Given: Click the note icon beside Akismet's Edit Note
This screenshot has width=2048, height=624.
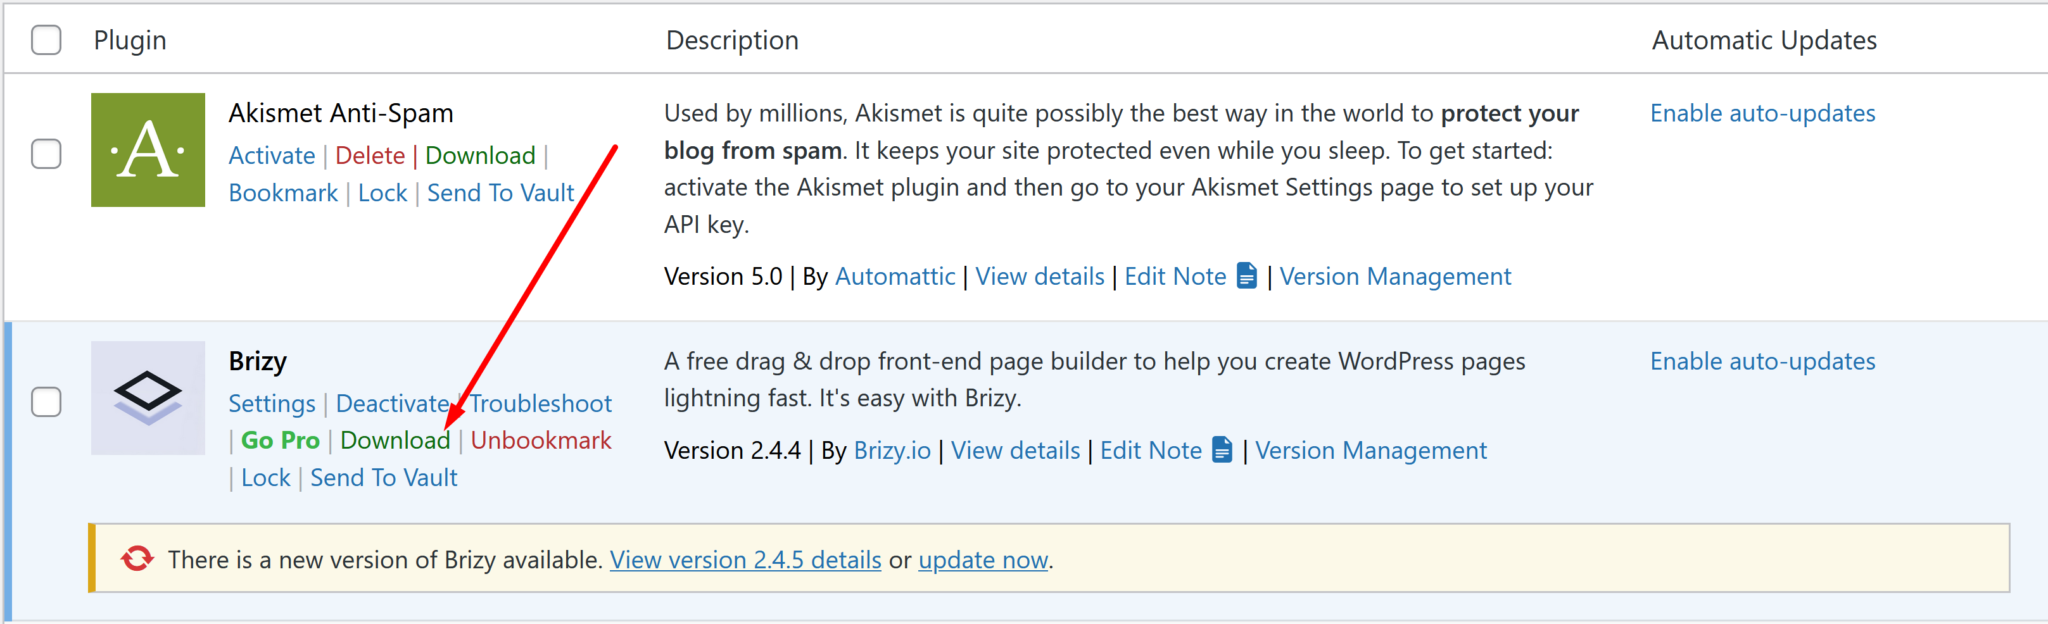Looking at the screenshot, I should [1246, 276].
